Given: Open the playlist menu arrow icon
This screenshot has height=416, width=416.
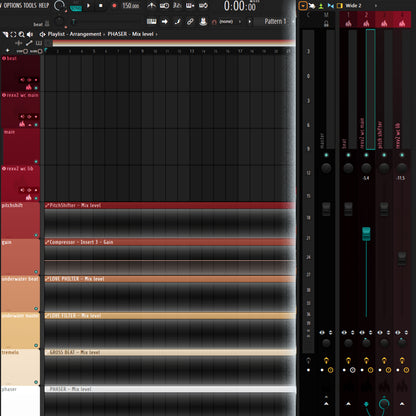Looking at the screenshot, I should point(5,34).
